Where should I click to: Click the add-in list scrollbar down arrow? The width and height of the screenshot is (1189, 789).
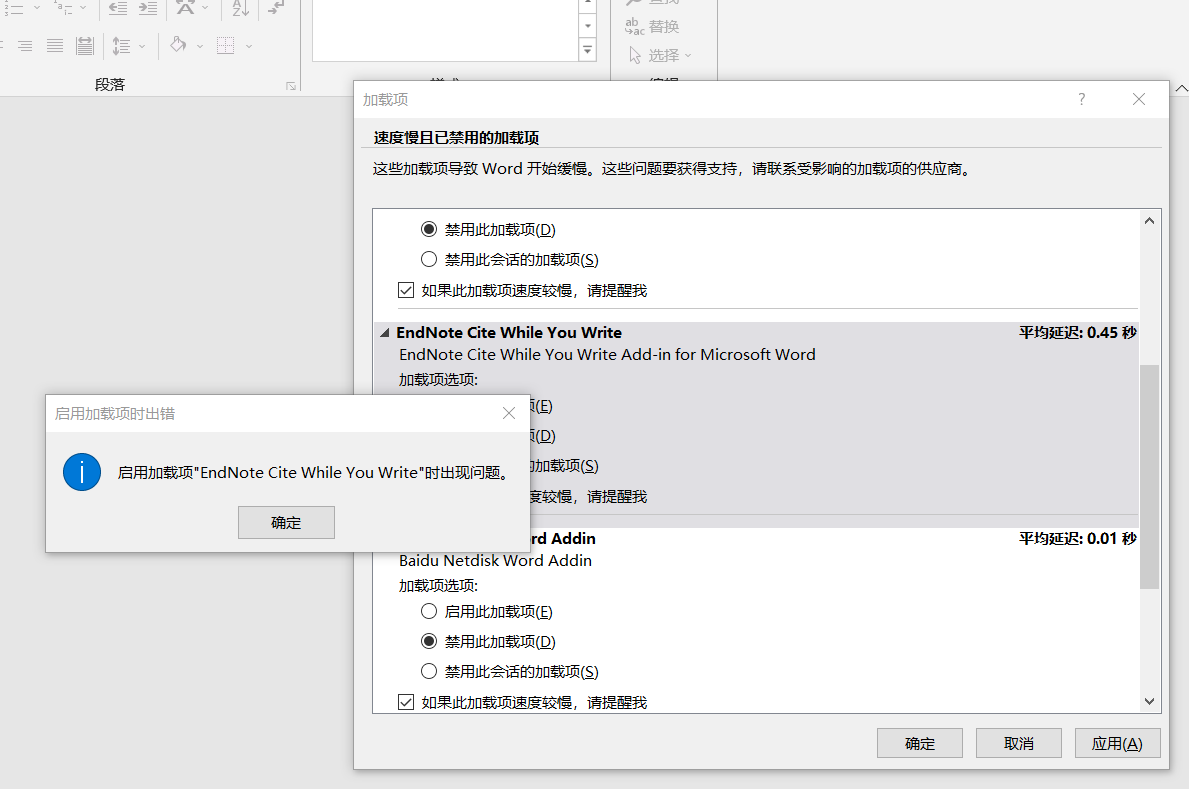(1150, 702)
